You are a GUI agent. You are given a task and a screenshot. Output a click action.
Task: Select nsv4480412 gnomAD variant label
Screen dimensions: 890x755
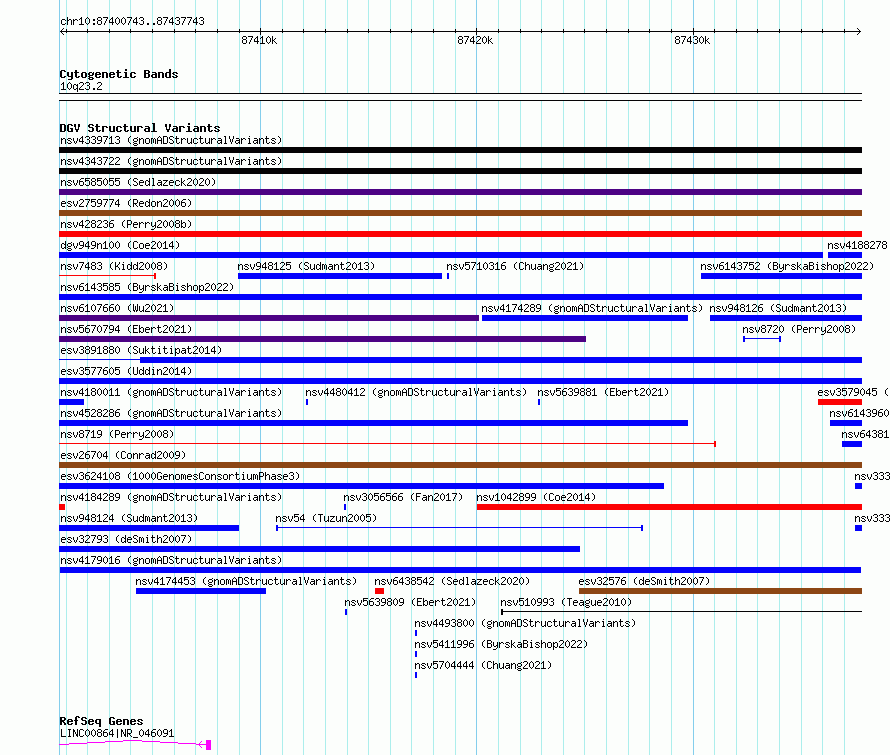coord(416,392)
